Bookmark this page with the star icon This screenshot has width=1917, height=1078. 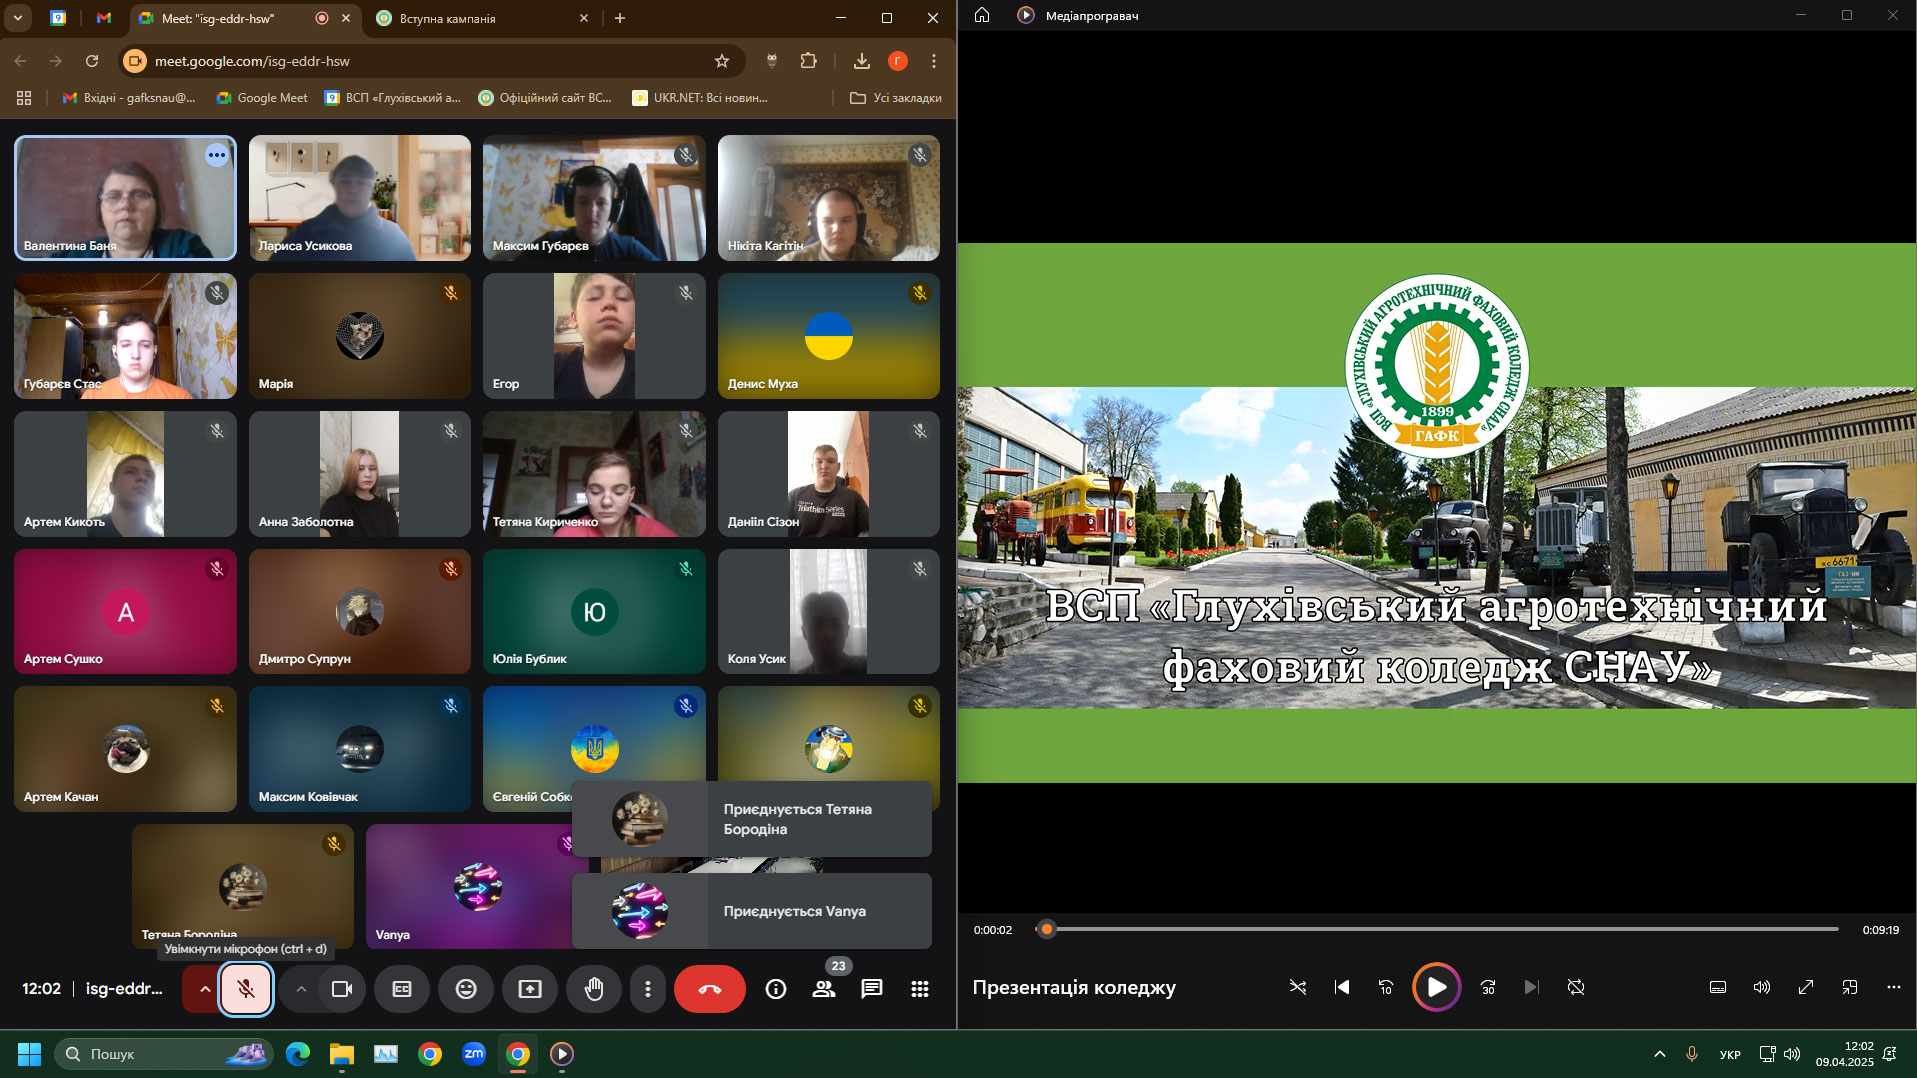pyautogui.click(x=722, y=61)
